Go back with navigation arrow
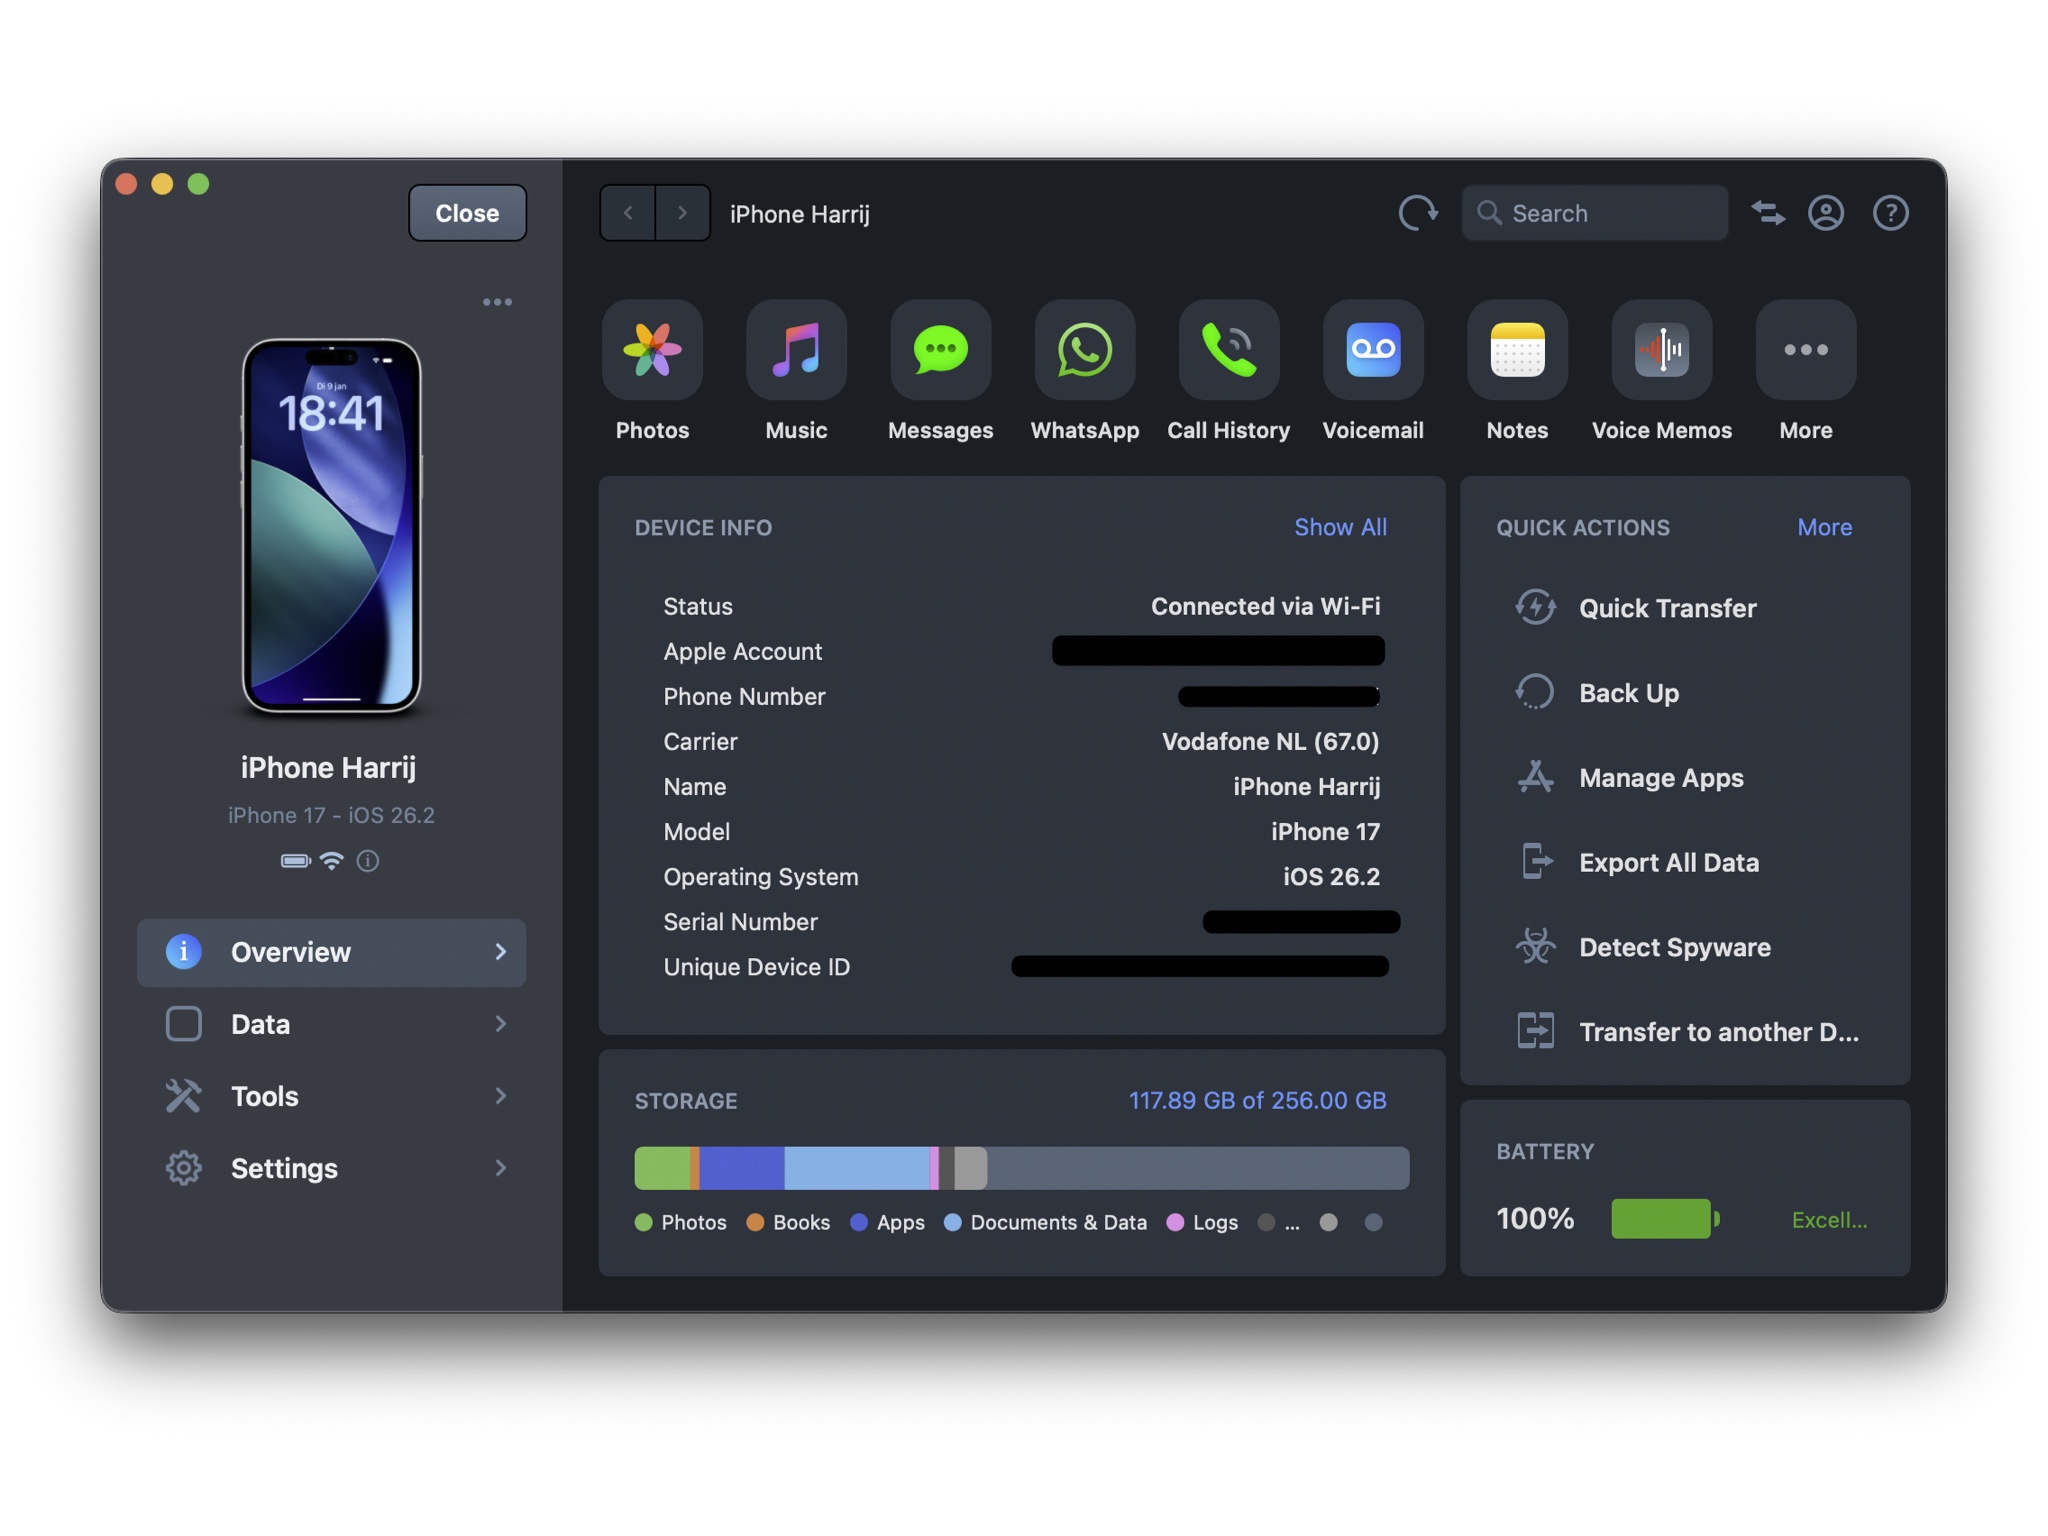This screenshot has height=1536, width=2048. [x=628, y=213]
